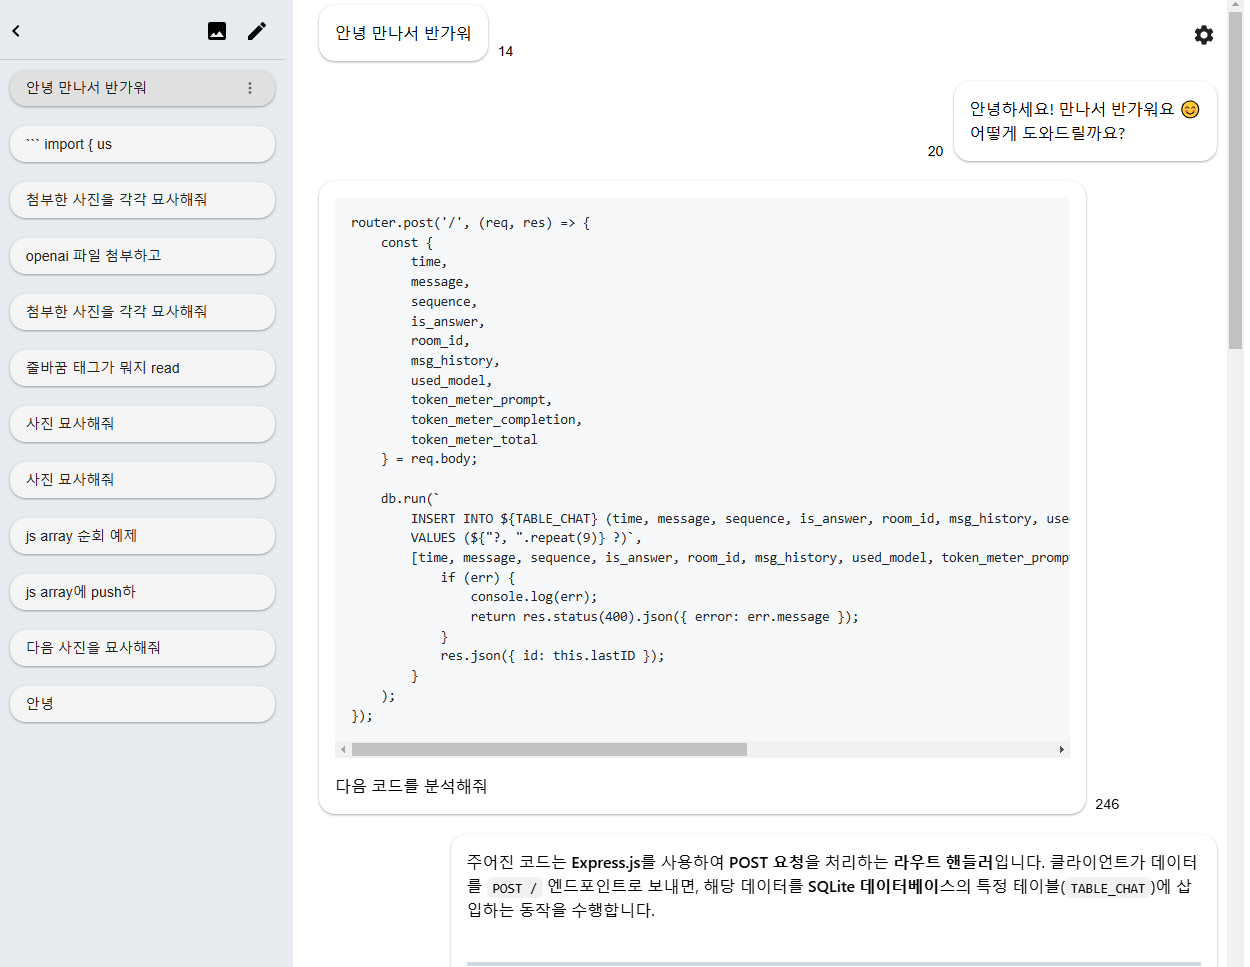The width and height of the screenshot is (1250, 967).
Task: Open three-dot menu for 안녕 만나서 반가워 chat
Action: pos(250,88)
